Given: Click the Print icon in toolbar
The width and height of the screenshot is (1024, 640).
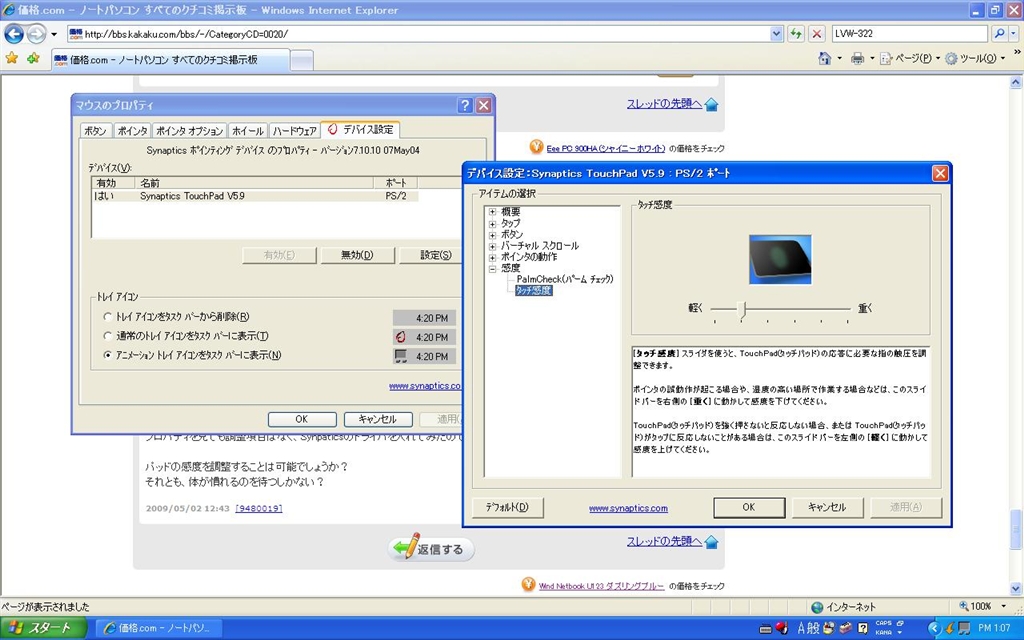Looking at the screenshot, I should (857, 59).
